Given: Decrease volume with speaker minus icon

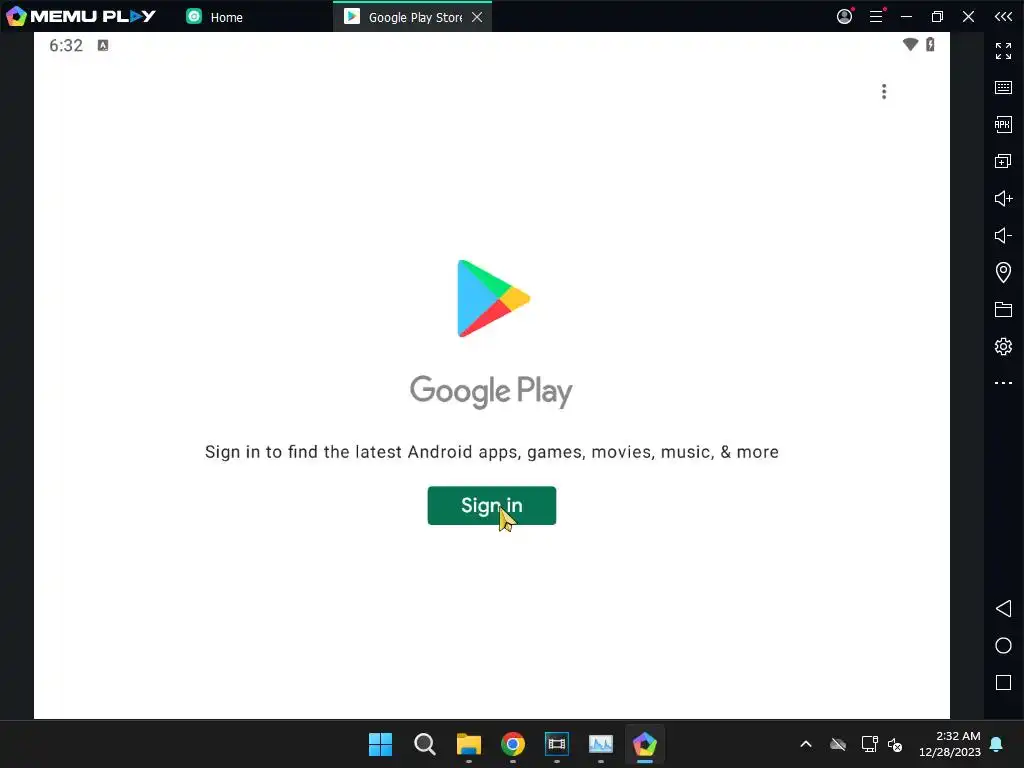Looking at the screenshot, I should coord(1003,235).
